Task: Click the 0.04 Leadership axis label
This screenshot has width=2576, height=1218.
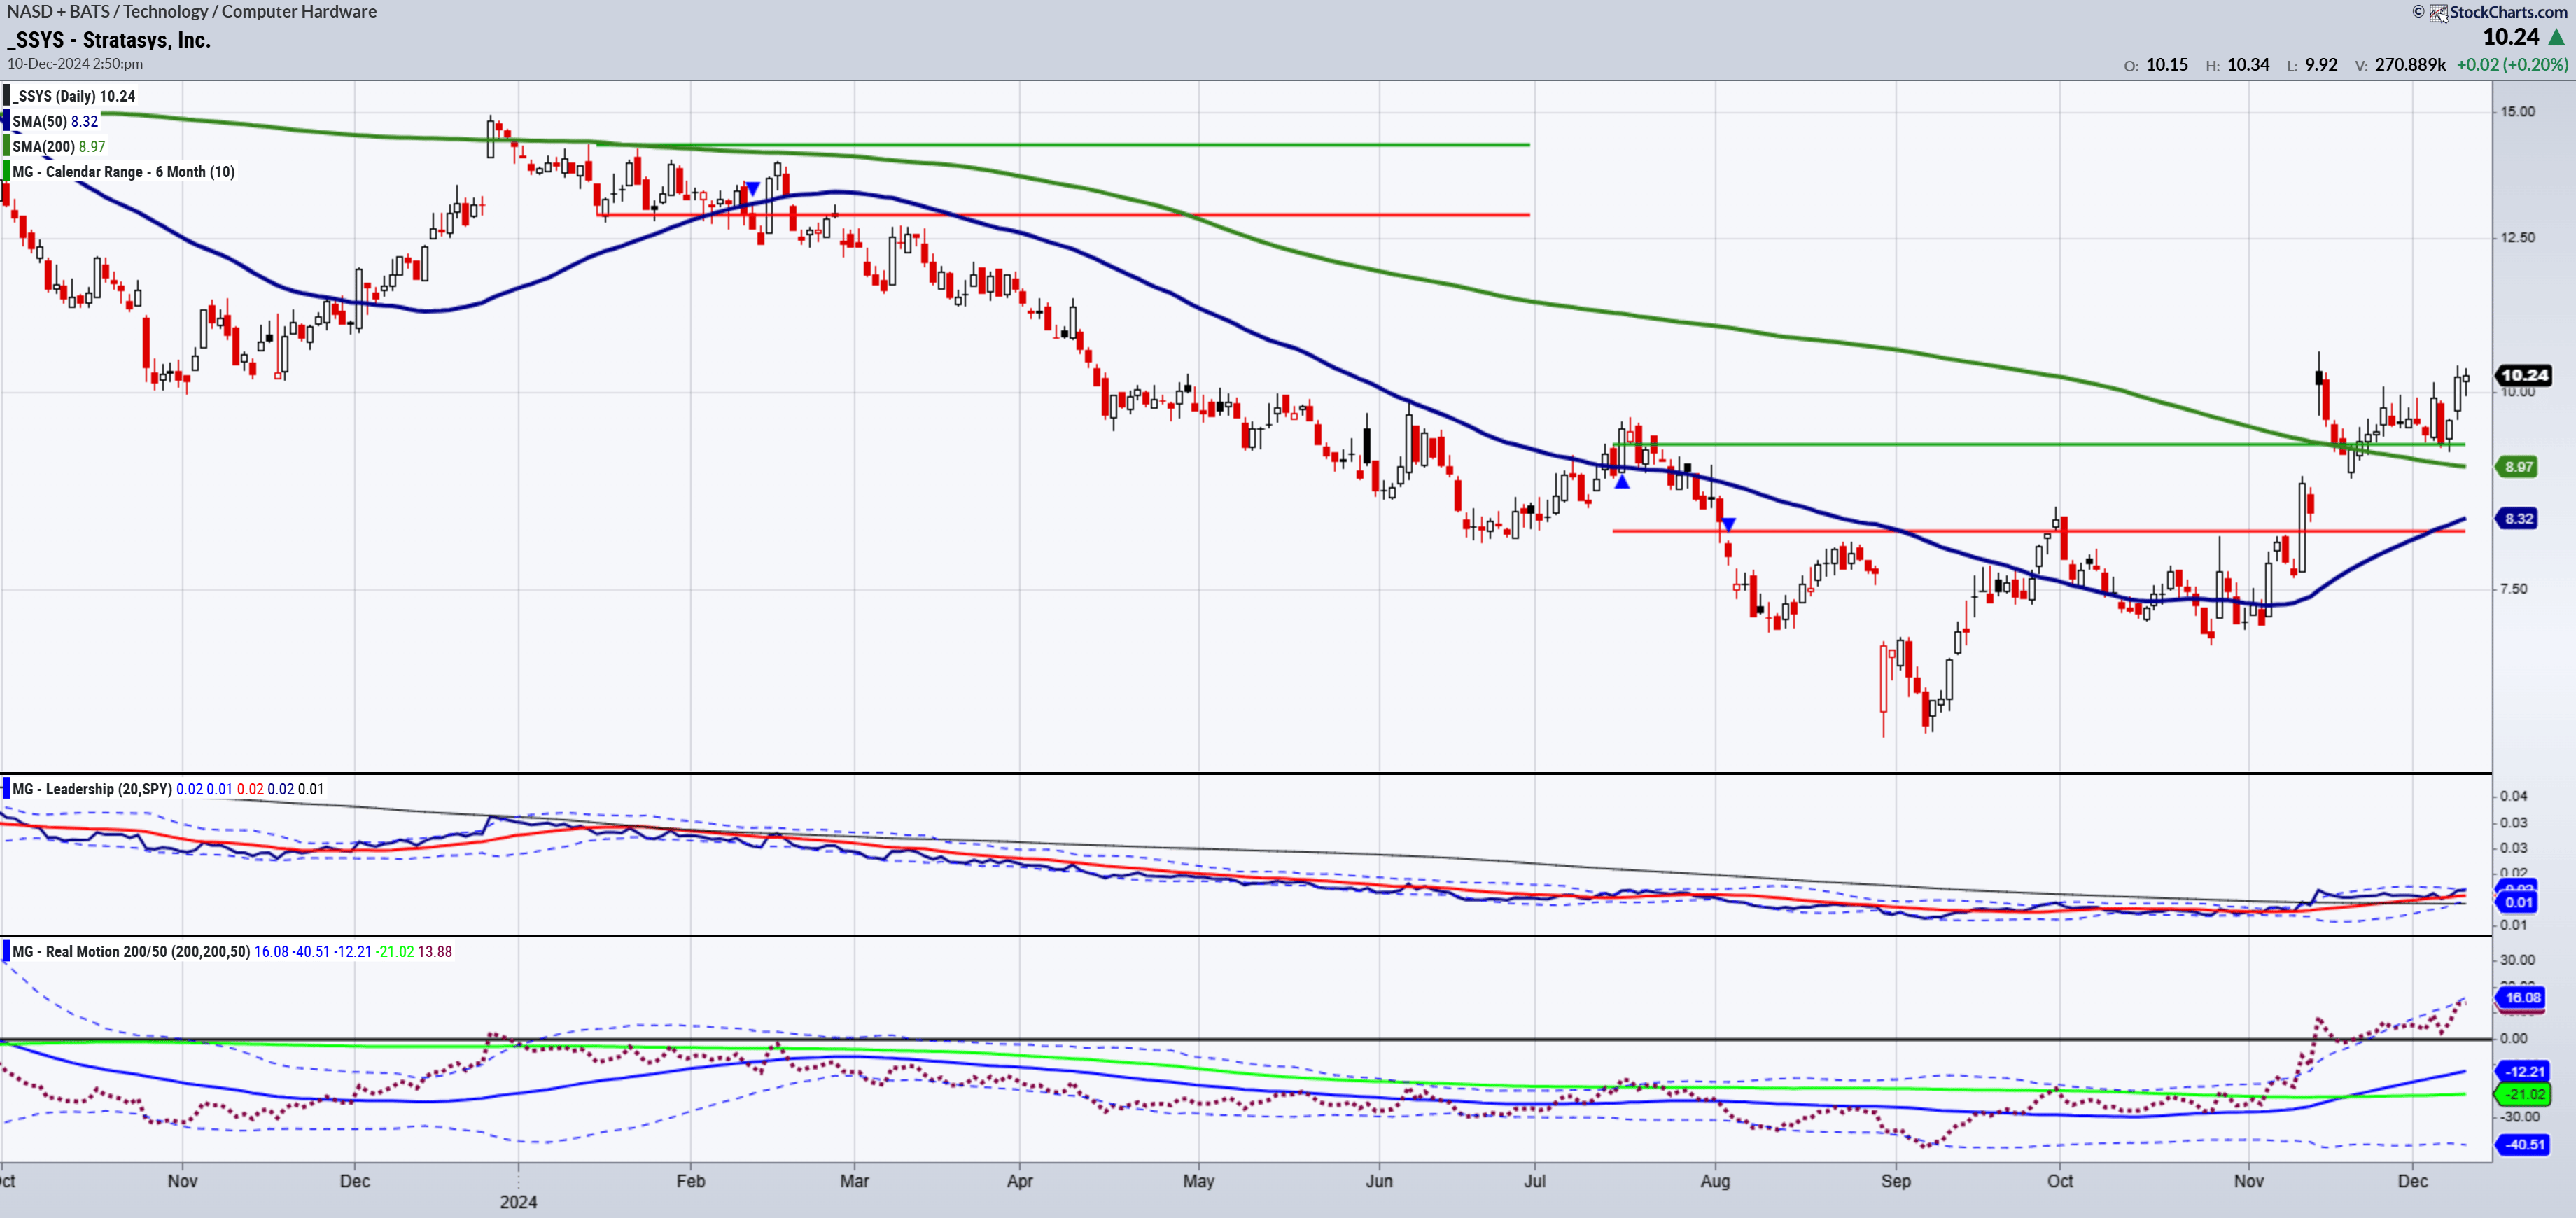Action: (x=2514, y=796)
